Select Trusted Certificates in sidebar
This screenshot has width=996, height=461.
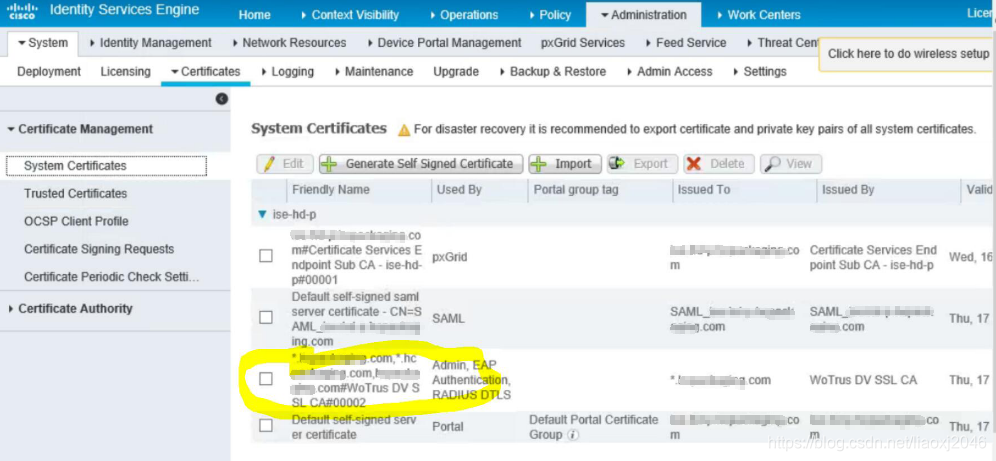click(76, 194)
